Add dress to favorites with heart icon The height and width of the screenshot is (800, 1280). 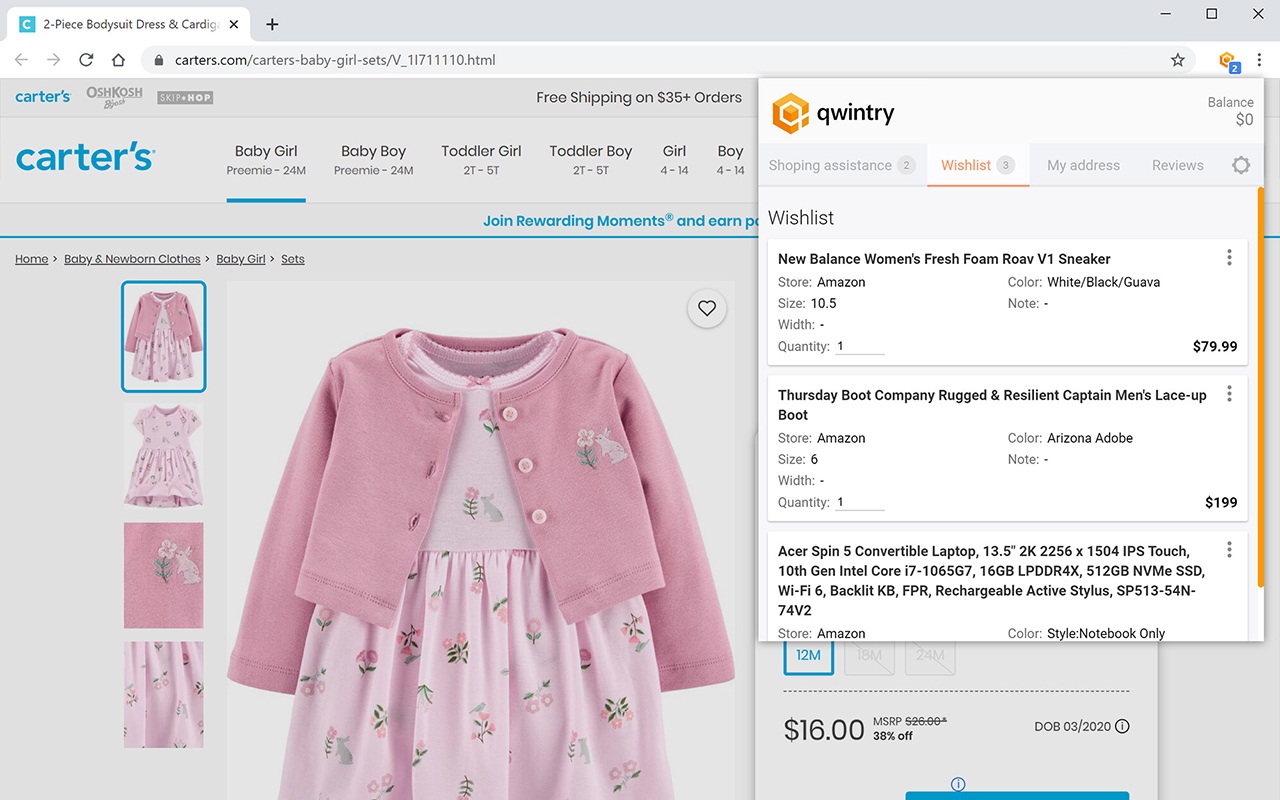[707, 309]
